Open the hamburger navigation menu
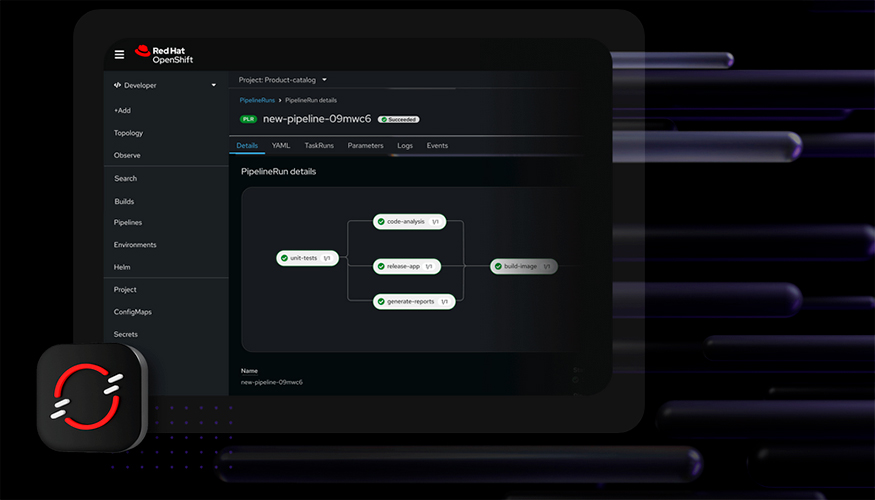 pyautogui.click(x=119, y=55)
